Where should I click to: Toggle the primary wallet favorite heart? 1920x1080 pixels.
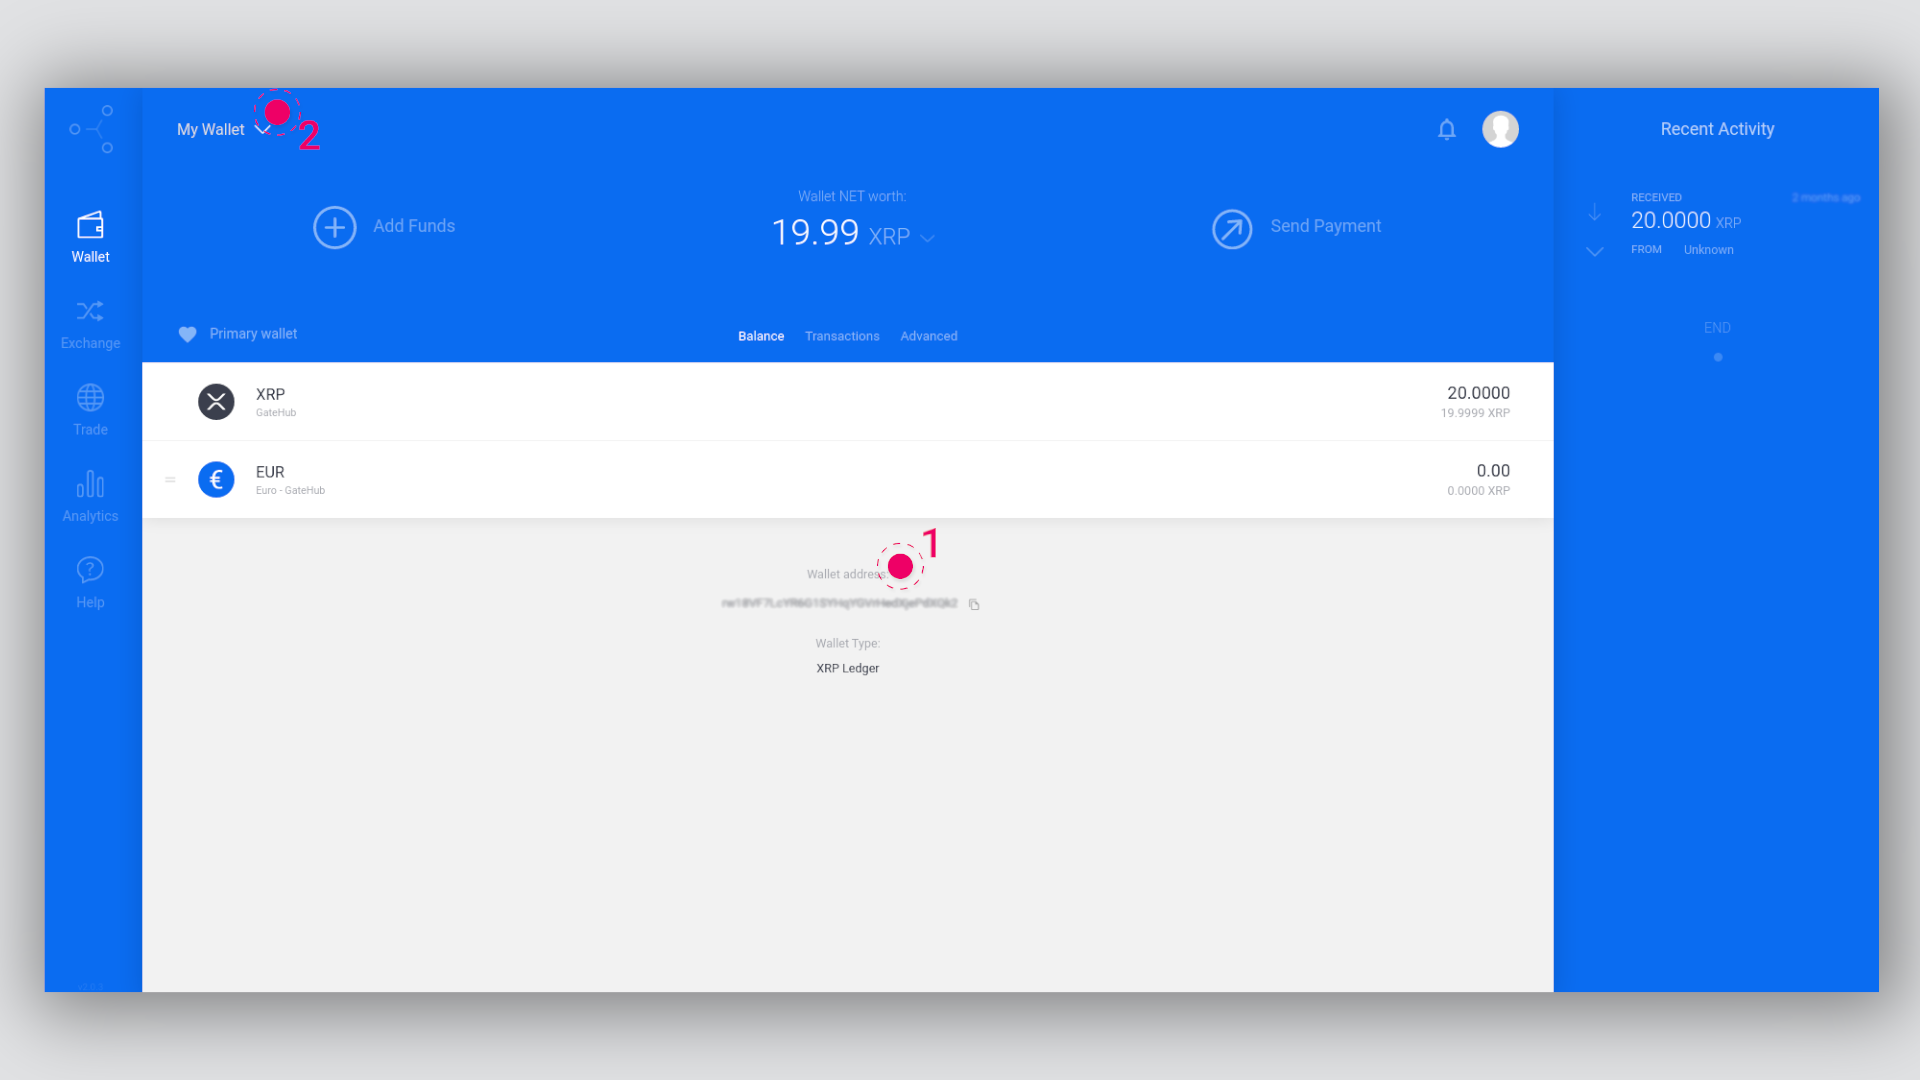pos(187,334)
